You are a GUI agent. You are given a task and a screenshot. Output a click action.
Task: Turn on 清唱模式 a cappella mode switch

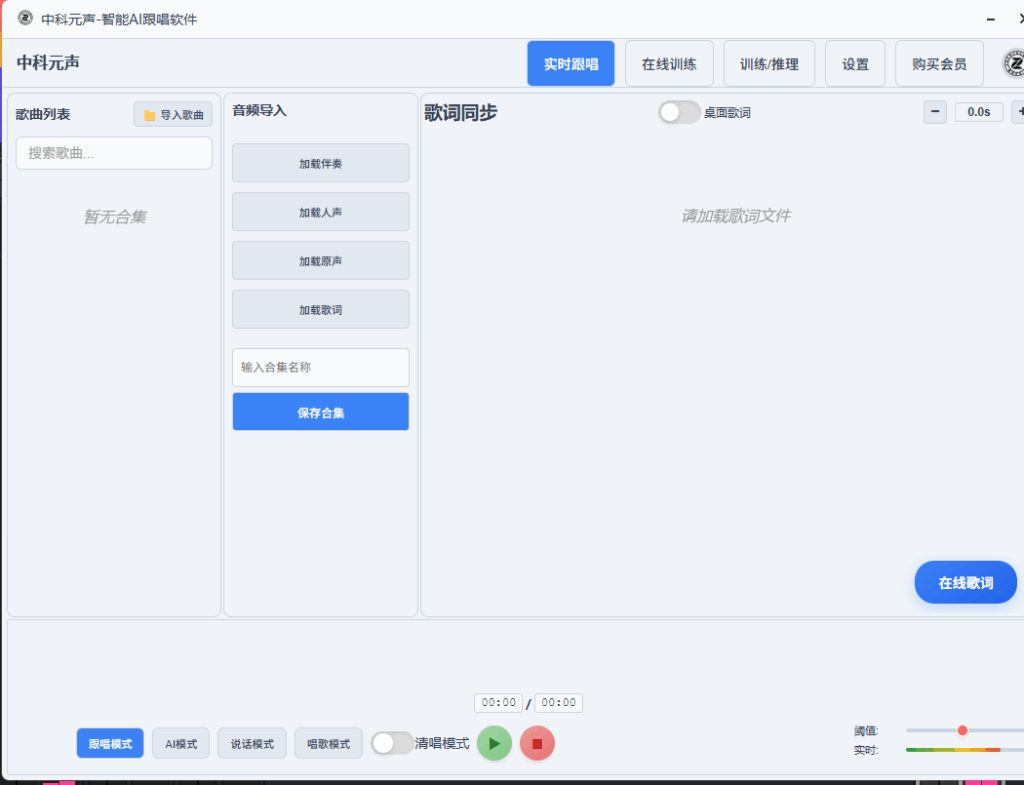click(x=392, y=743)
